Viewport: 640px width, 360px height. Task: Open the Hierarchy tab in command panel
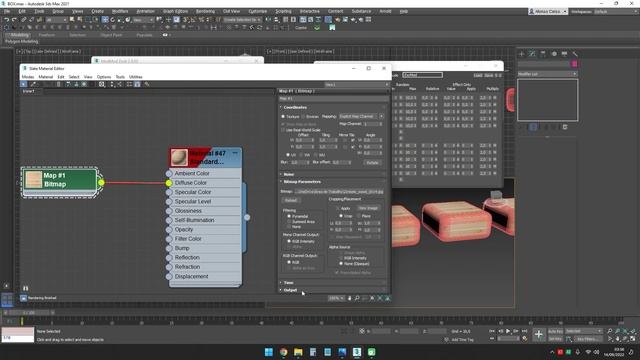point(543,54)
